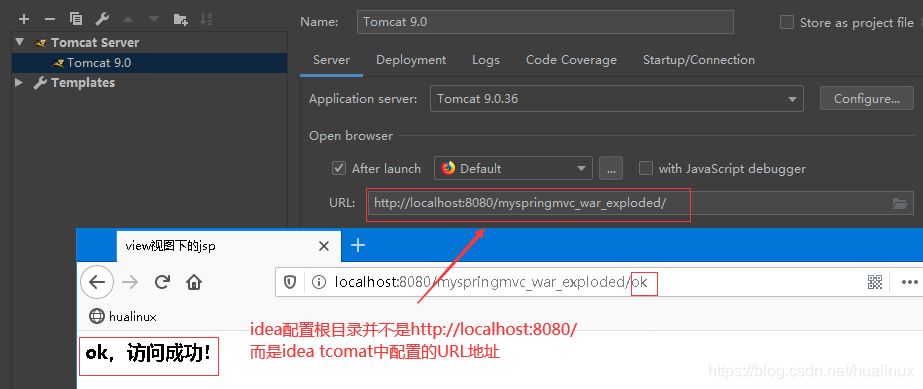Viewport: 923px width, 389px height.
Task: Create new folder icon in toolbar
Action: 180,19
